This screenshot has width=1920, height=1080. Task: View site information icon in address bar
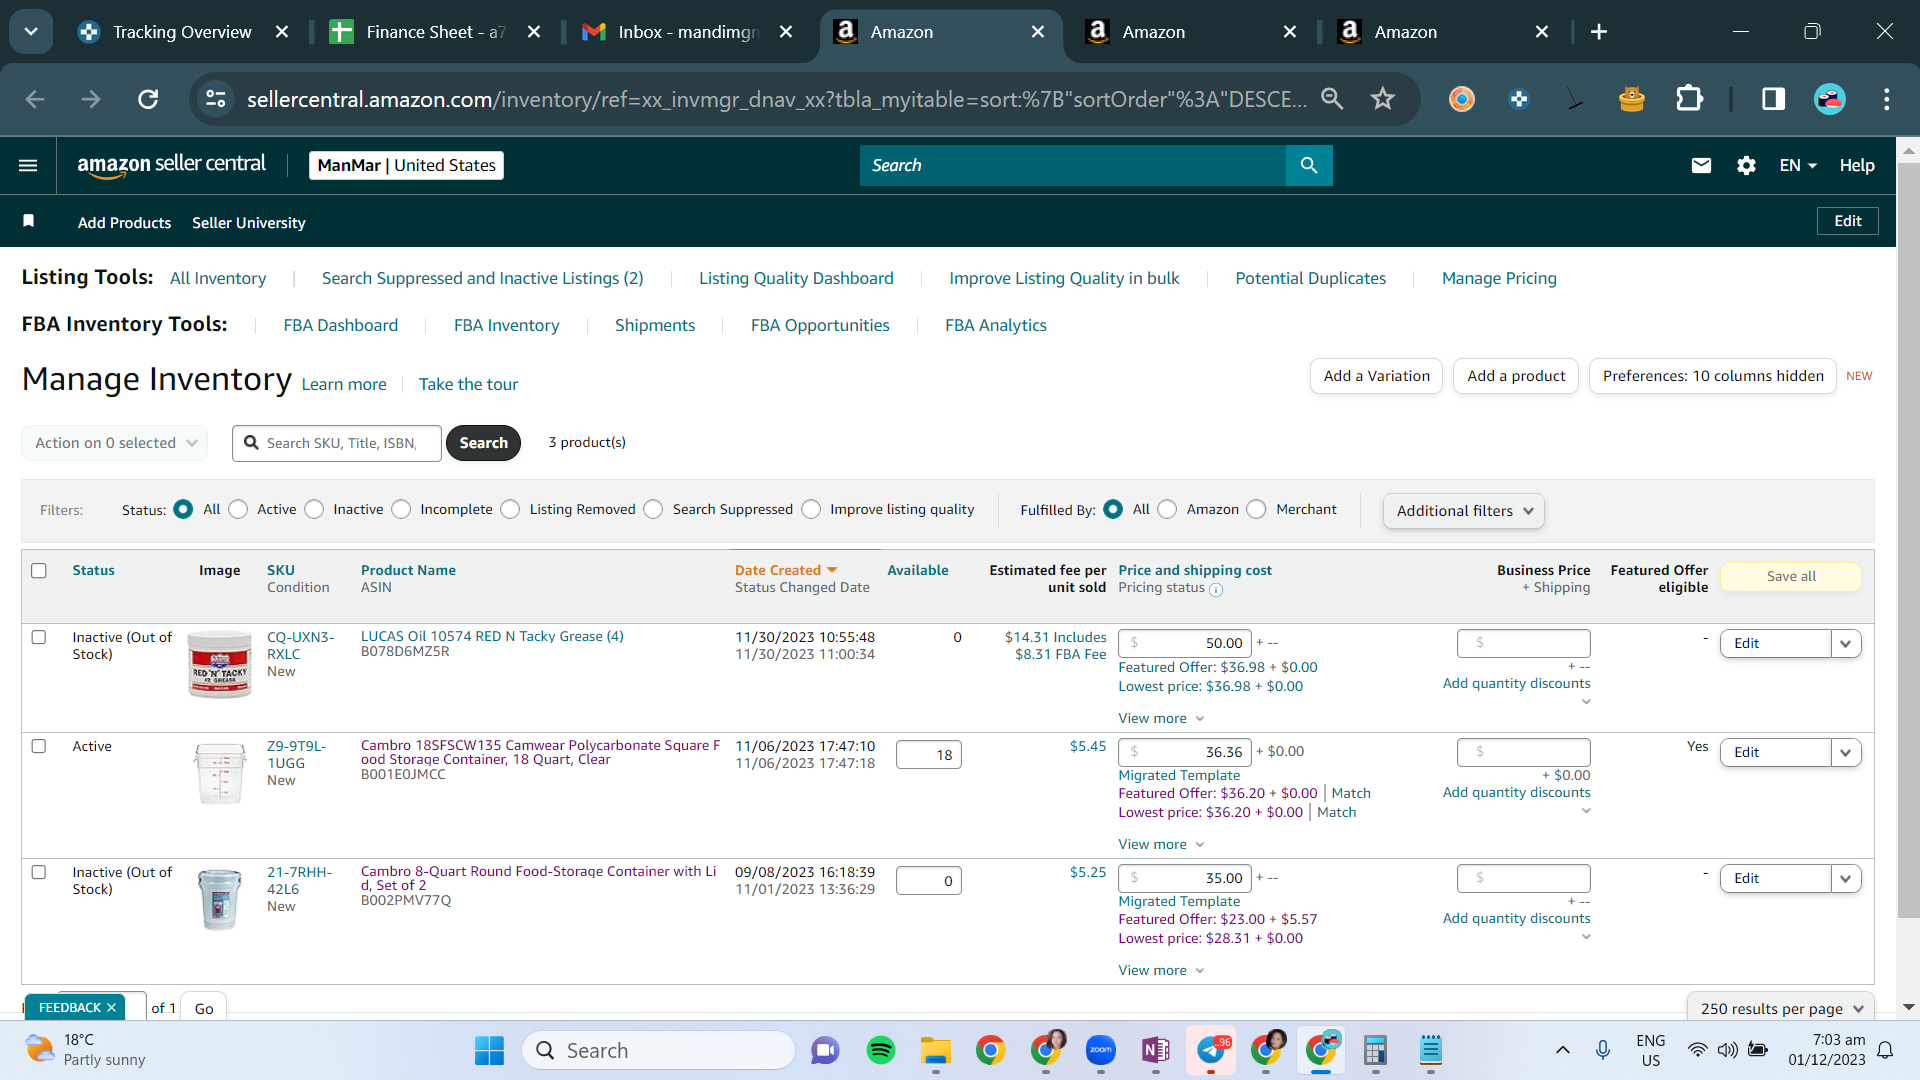pyautogui.click(x=216, y=99)
